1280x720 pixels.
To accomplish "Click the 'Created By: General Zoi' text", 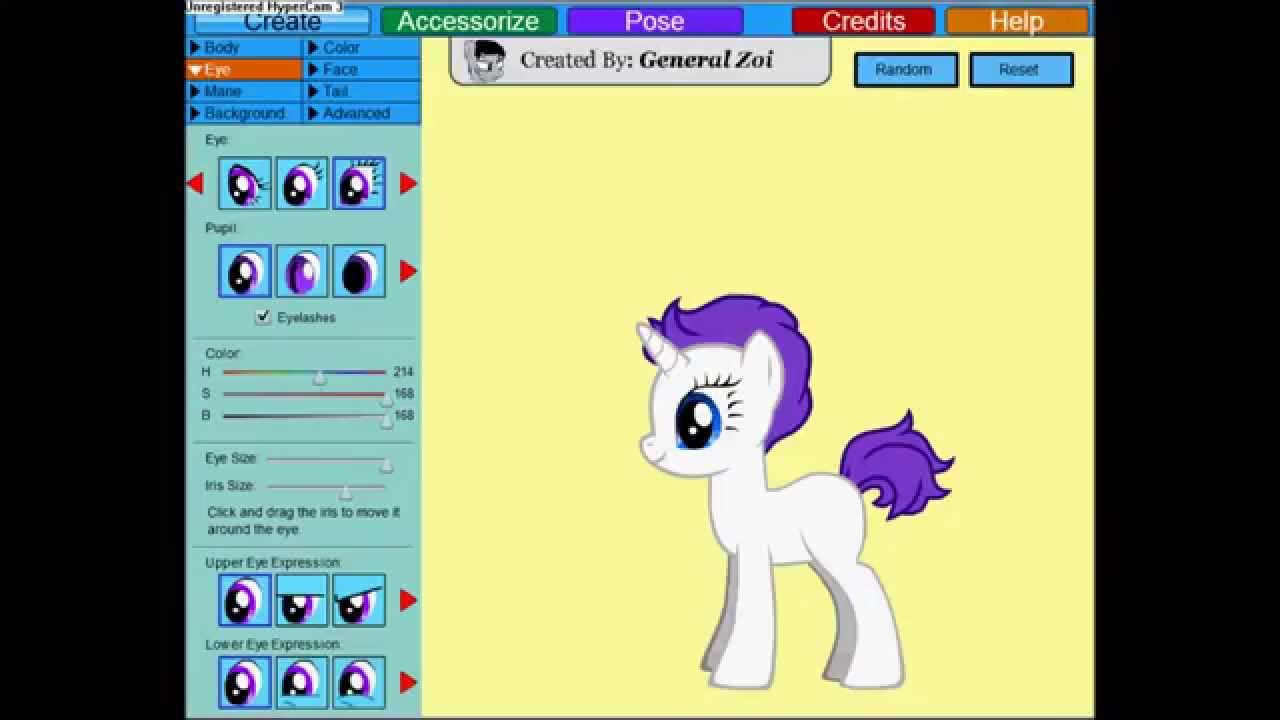I will [647, 60].
